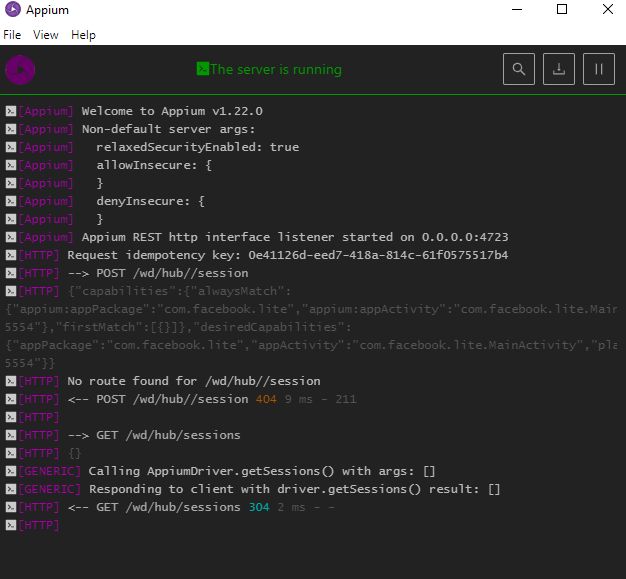Click log icon beside 'capabilities' JSON line
Viewport: 626px width, 579px height.
pyautogui.click(x=11, y=291)
